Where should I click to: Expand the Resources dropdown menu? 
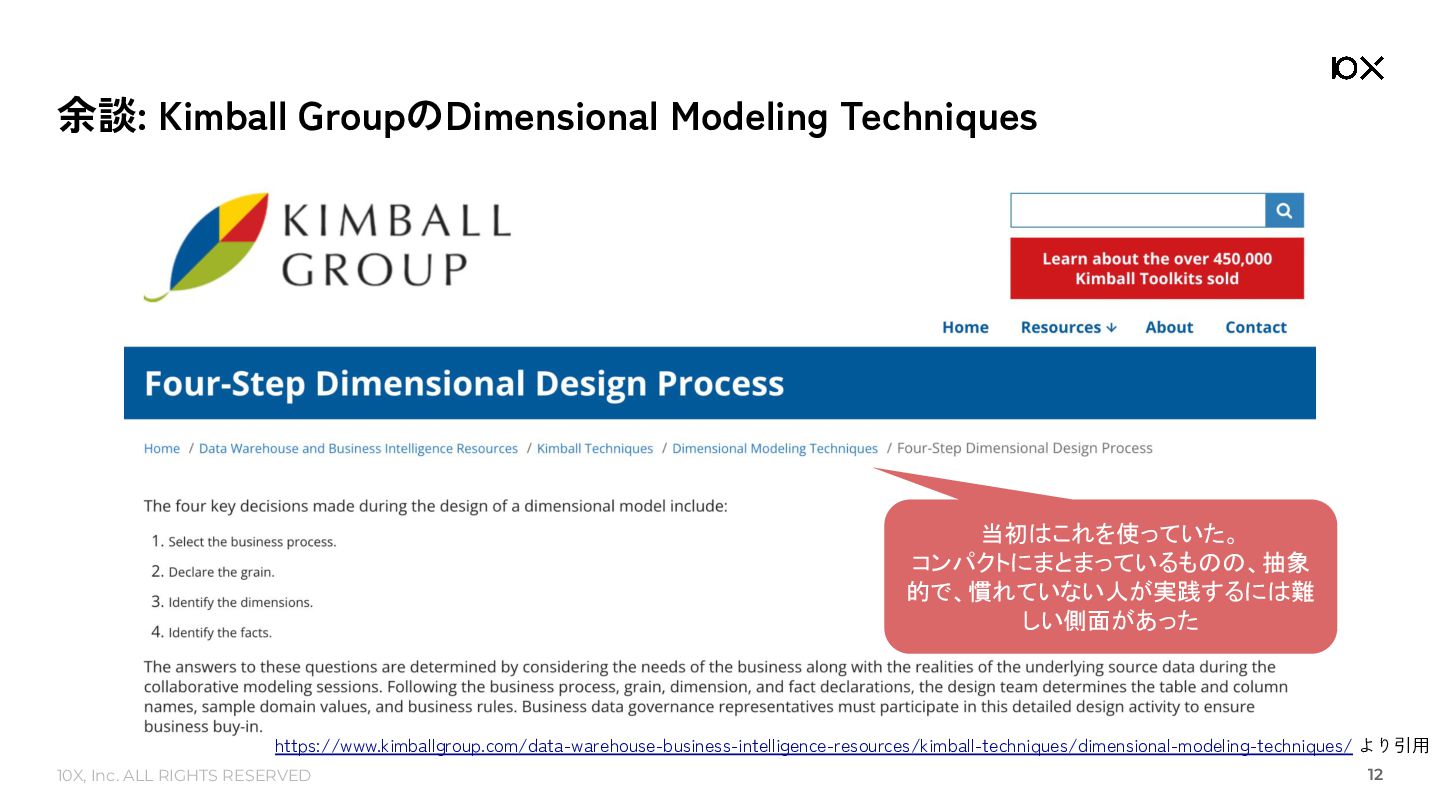point(1068,327)
